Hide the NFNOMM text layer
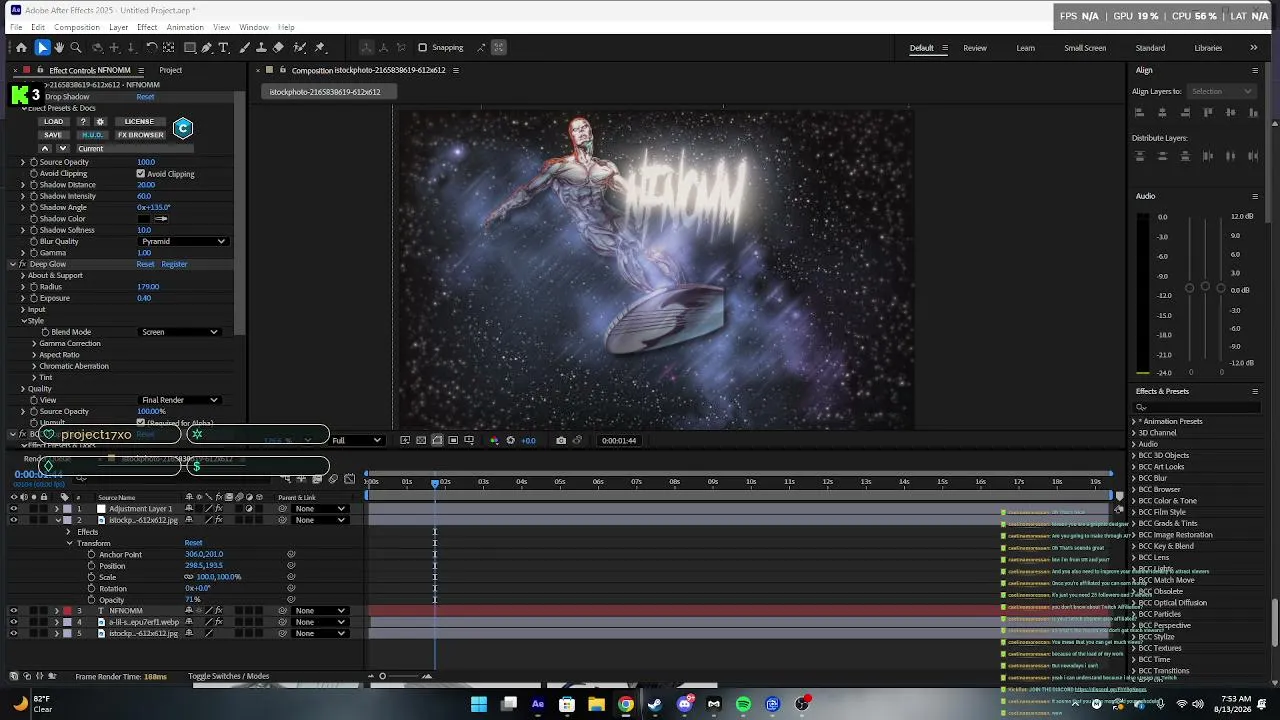 pos(14,611)
